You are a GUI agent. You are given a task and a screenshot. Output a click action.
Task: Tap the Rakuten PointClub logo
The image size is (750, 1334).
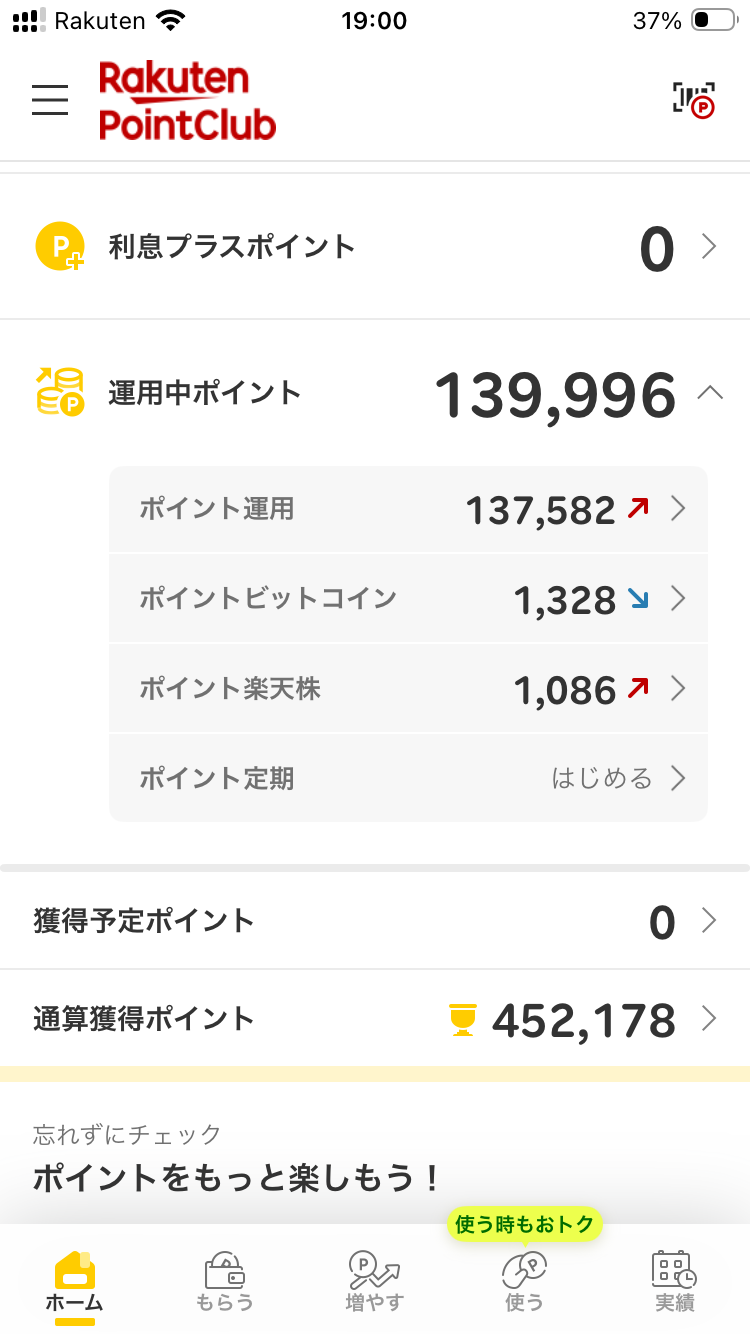coord(187,100)
